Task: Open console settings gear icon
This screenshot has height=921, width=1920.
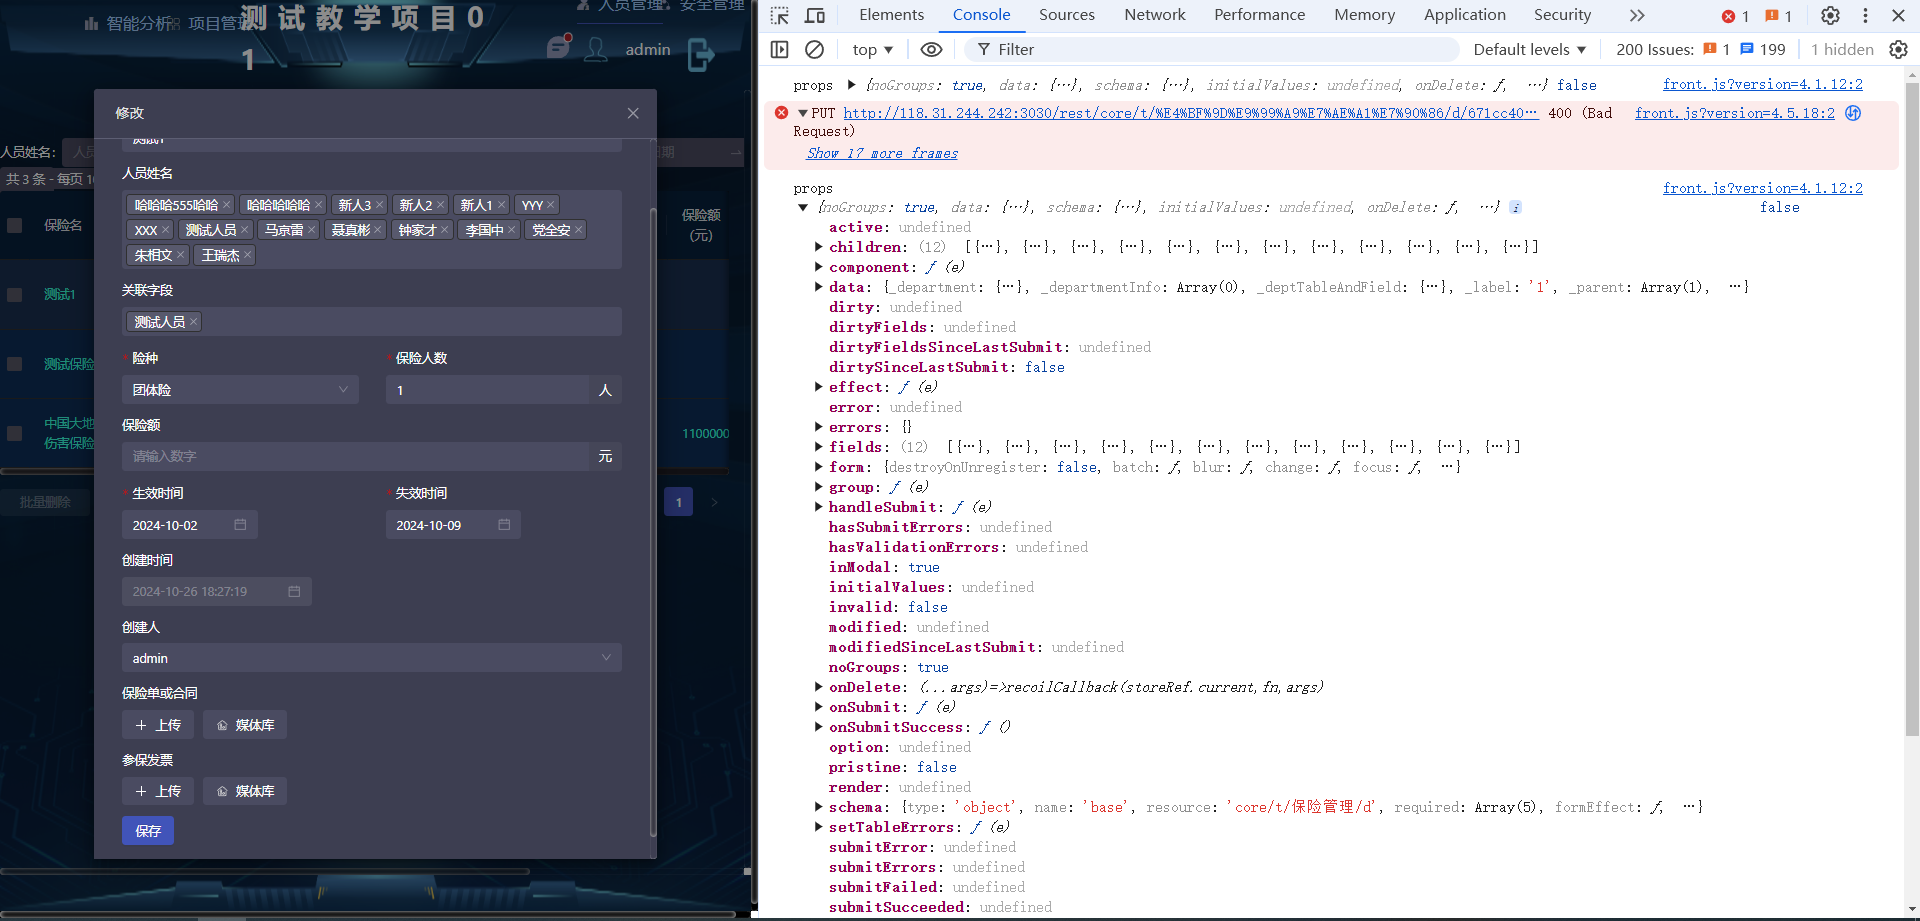Action: (1898, 49)
